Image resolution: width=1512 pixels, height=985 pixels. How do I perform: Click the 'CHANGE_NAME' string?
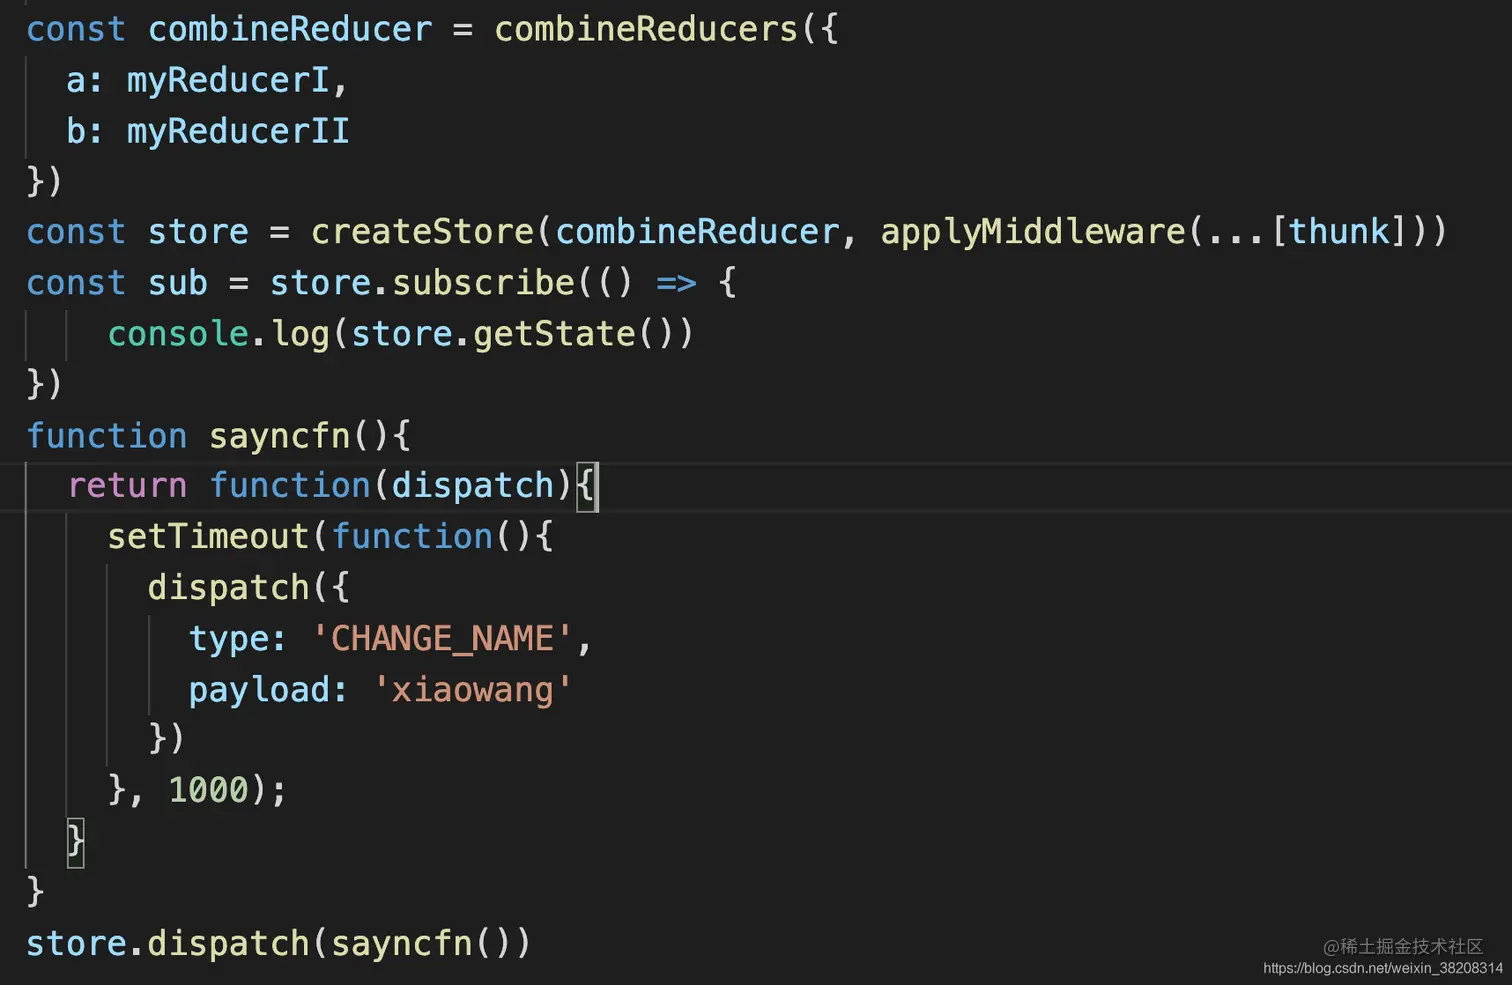click(x=442, y=639)
